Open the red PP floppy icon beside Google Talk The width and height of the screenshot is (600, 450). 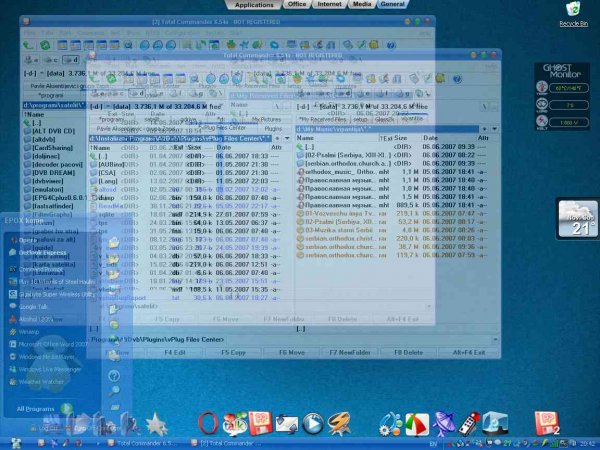(261, 423)
